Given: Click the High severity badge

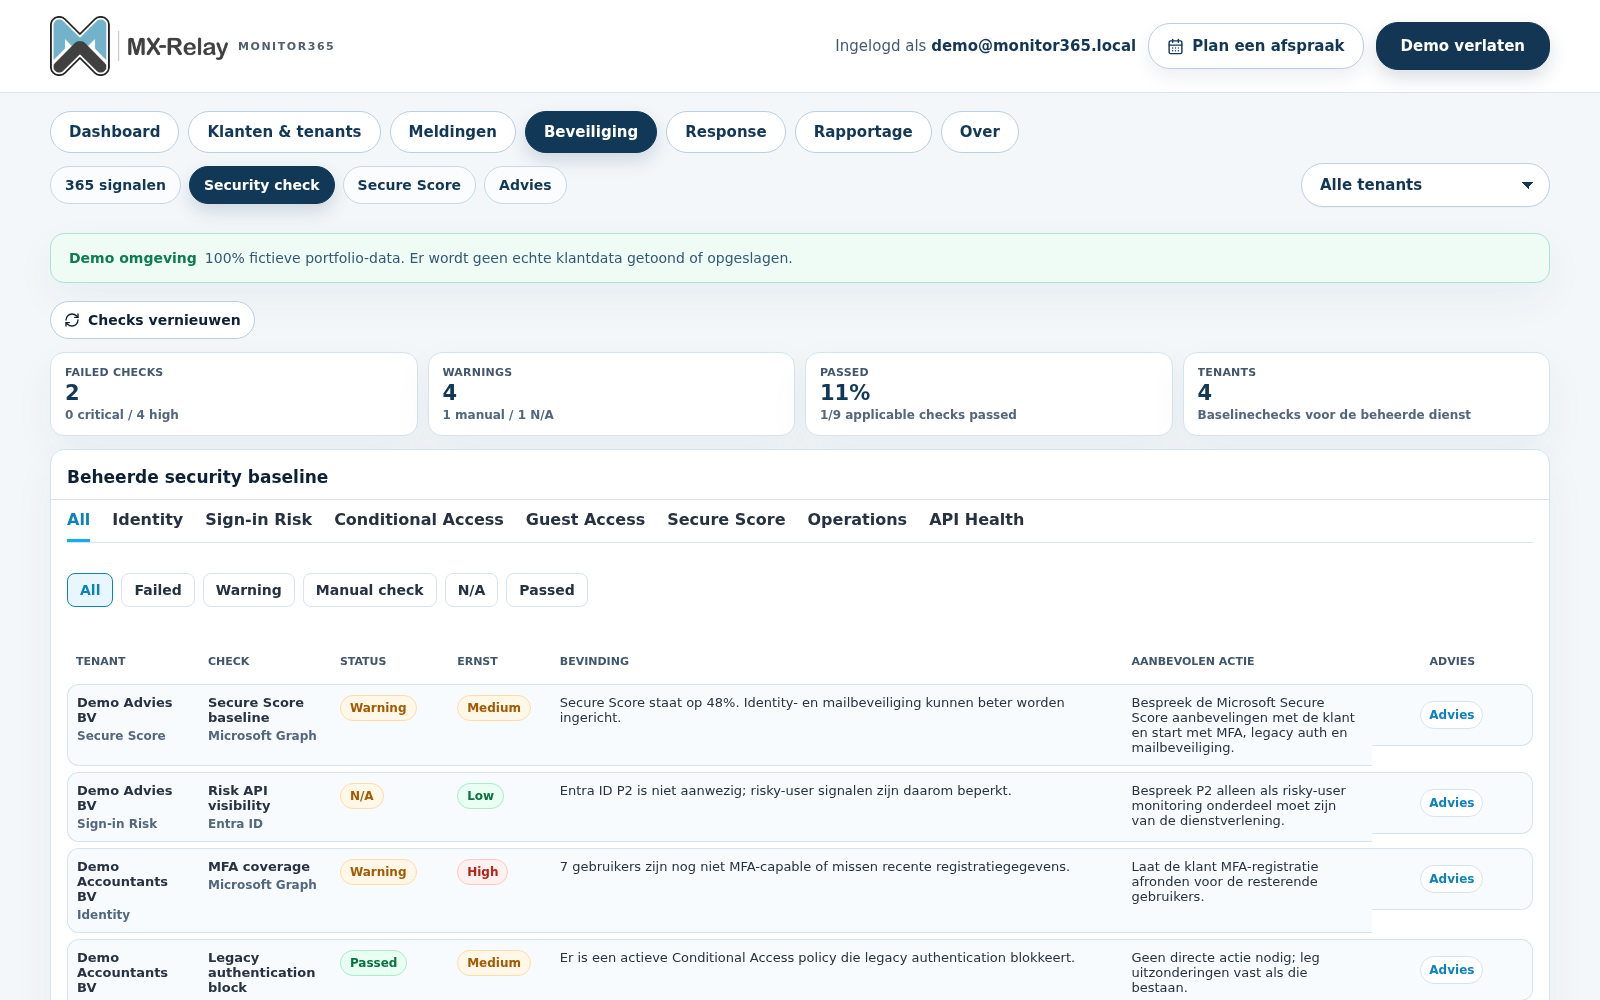Looking at the screenshot, I should (482, 872).
